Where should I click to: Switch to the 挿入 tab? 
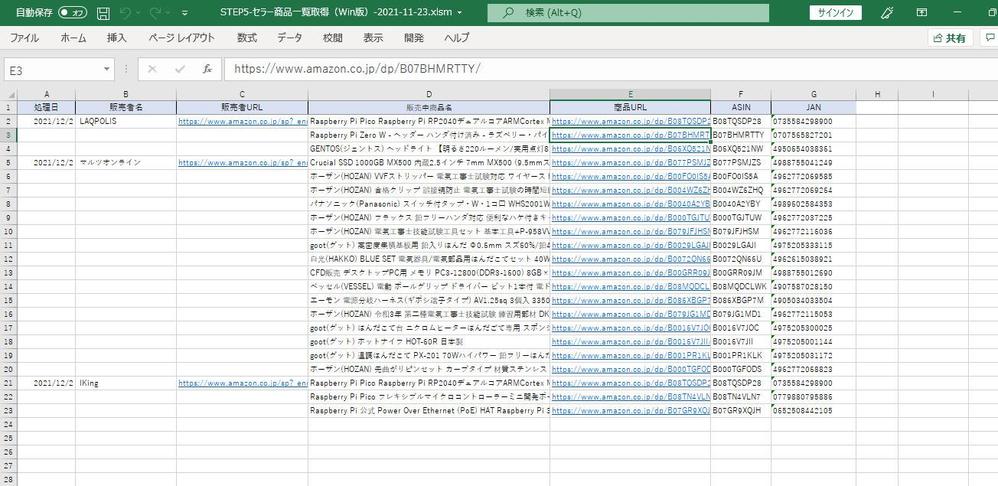coord(117,38)
